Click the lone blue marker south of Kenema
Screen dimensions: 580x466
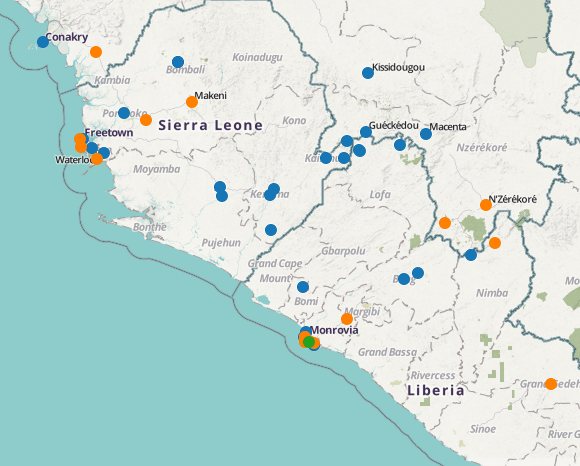(x=271, y=230)
